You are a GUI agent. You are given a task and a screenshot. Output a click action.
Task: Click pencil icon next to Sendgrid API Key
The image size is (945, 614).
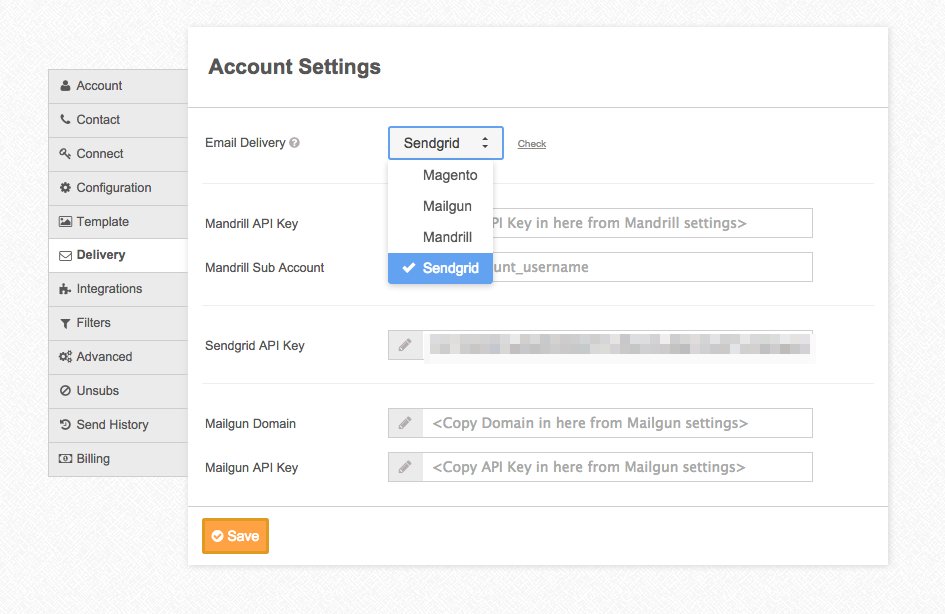coord(405,345)
